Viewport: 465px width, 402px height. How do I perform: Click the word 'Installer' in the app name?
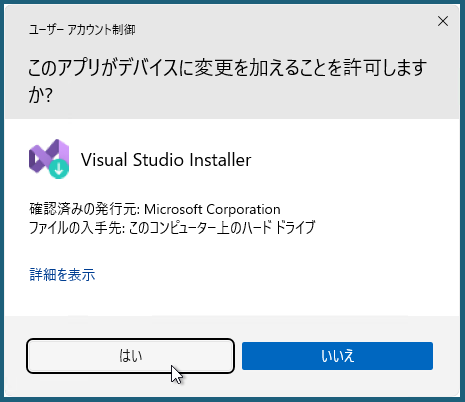click(220, 160)
